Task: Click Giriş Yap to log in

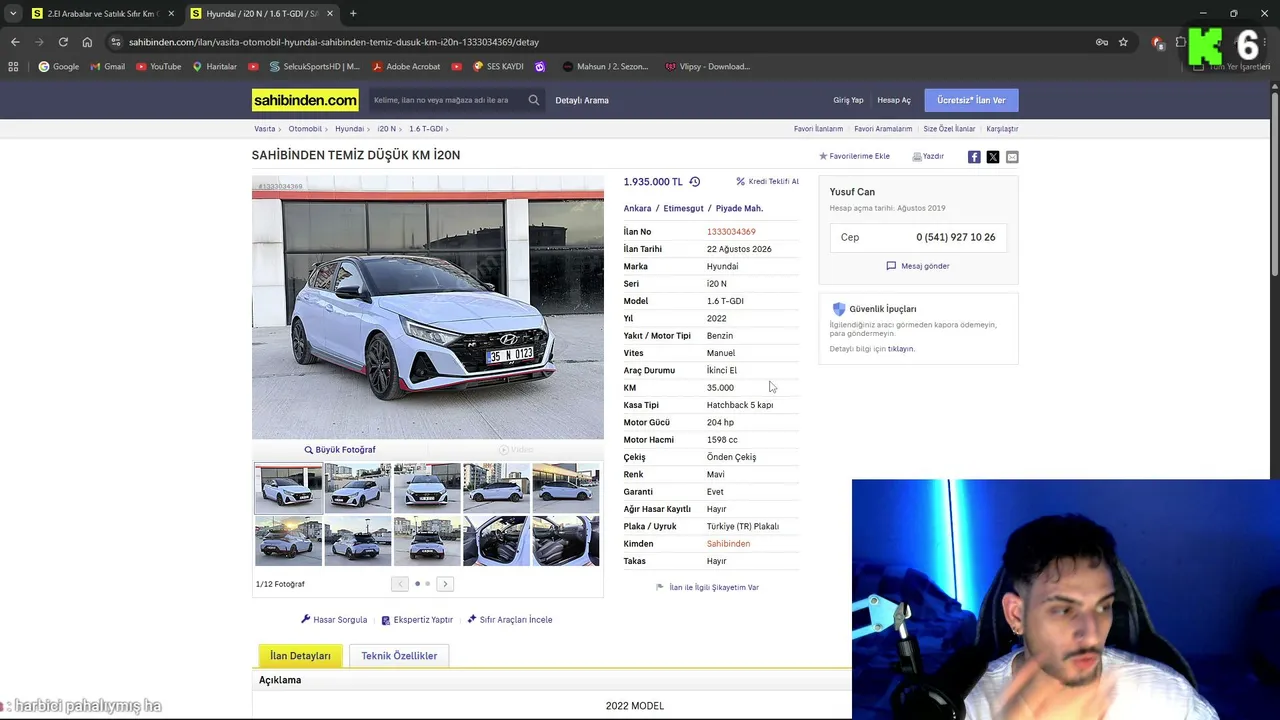Action: (848, 100)
